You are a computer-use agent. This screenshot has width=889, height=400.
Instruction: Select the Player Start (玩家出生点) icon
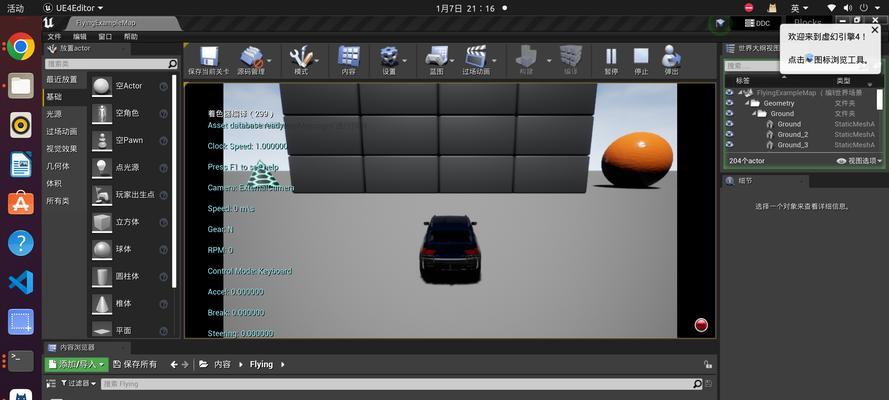[102, 195]
